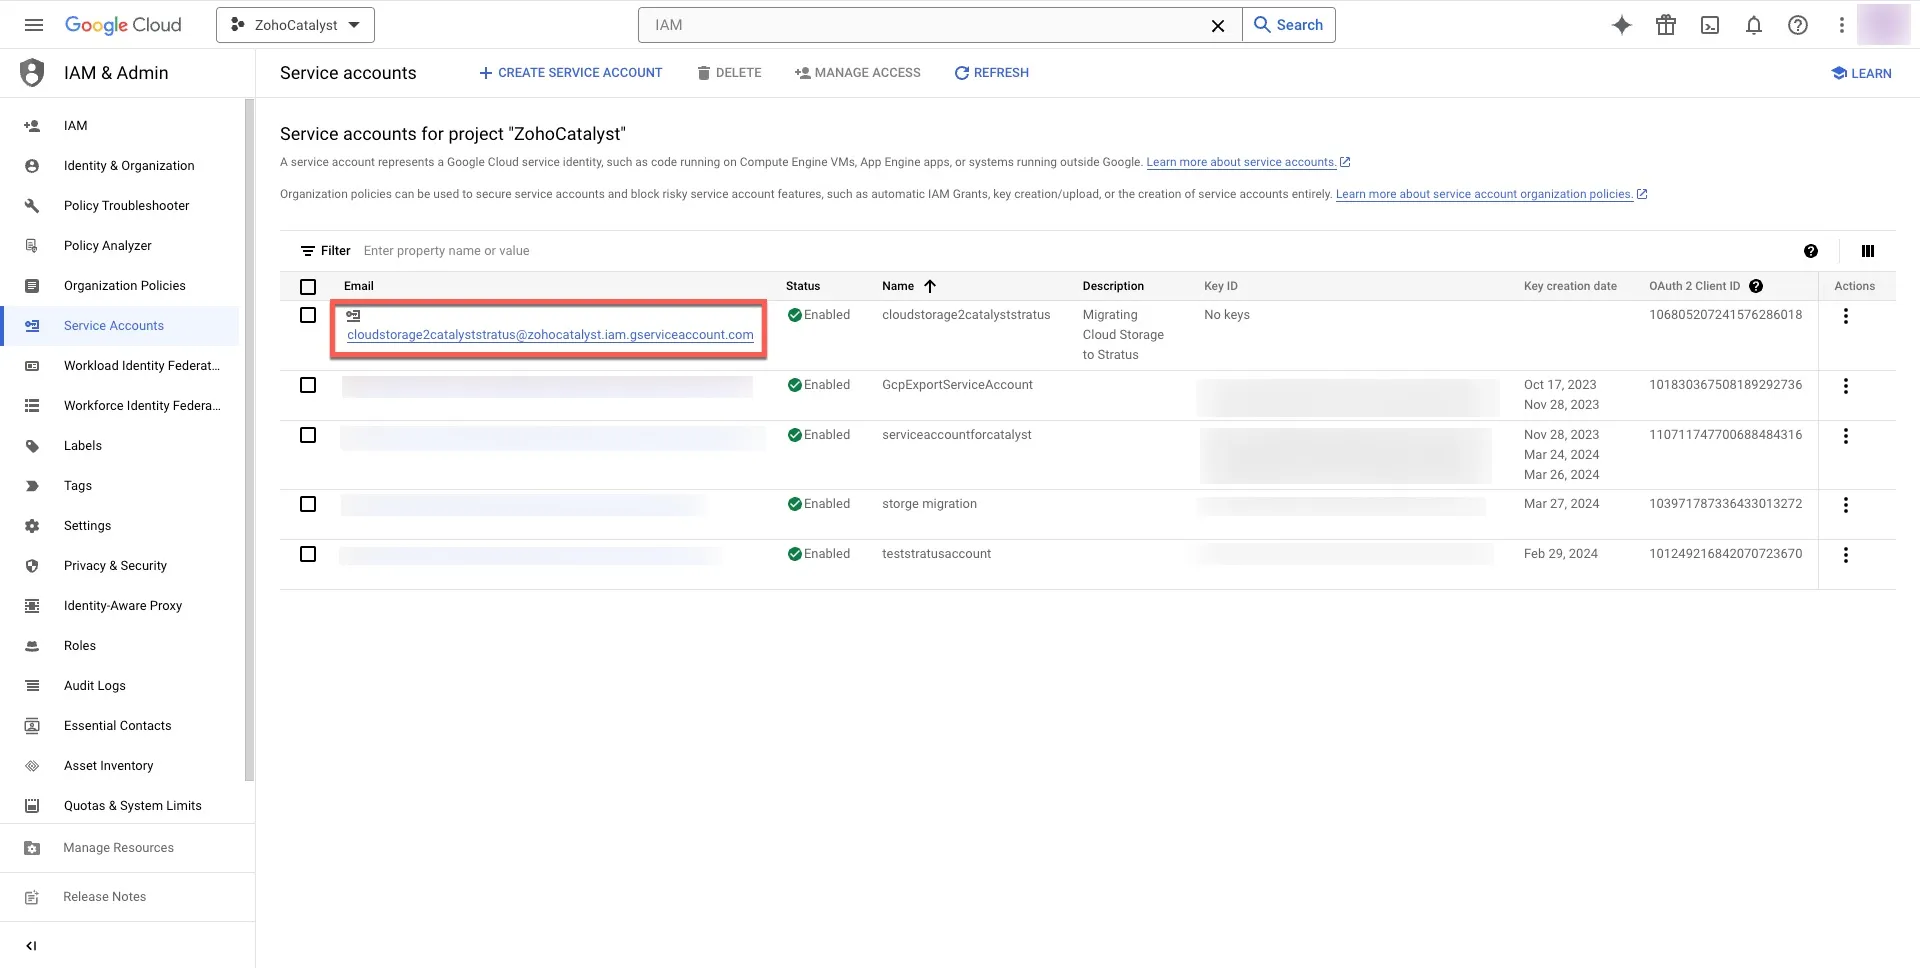Go to Roles in the sidebar
The height and width of the screenshot is (968, 1920).
coord(80,646)
